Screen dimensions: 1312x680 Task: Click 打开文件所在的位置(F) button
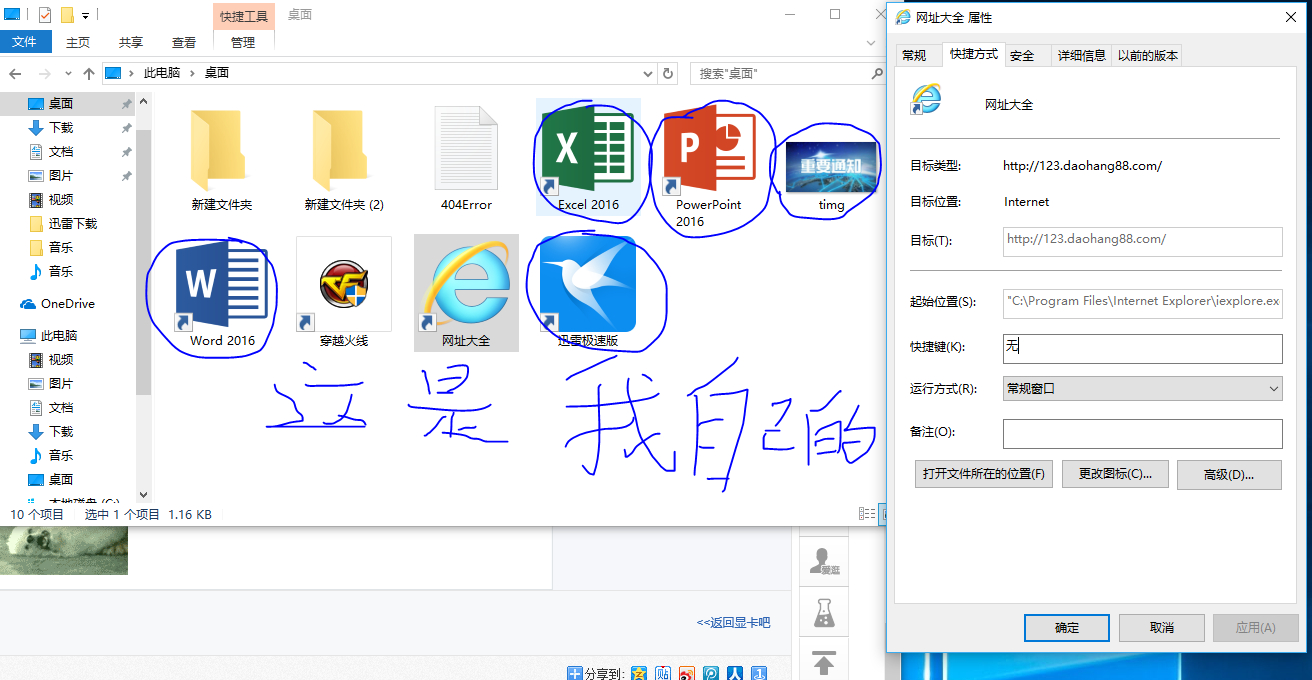tap(984, 474)
